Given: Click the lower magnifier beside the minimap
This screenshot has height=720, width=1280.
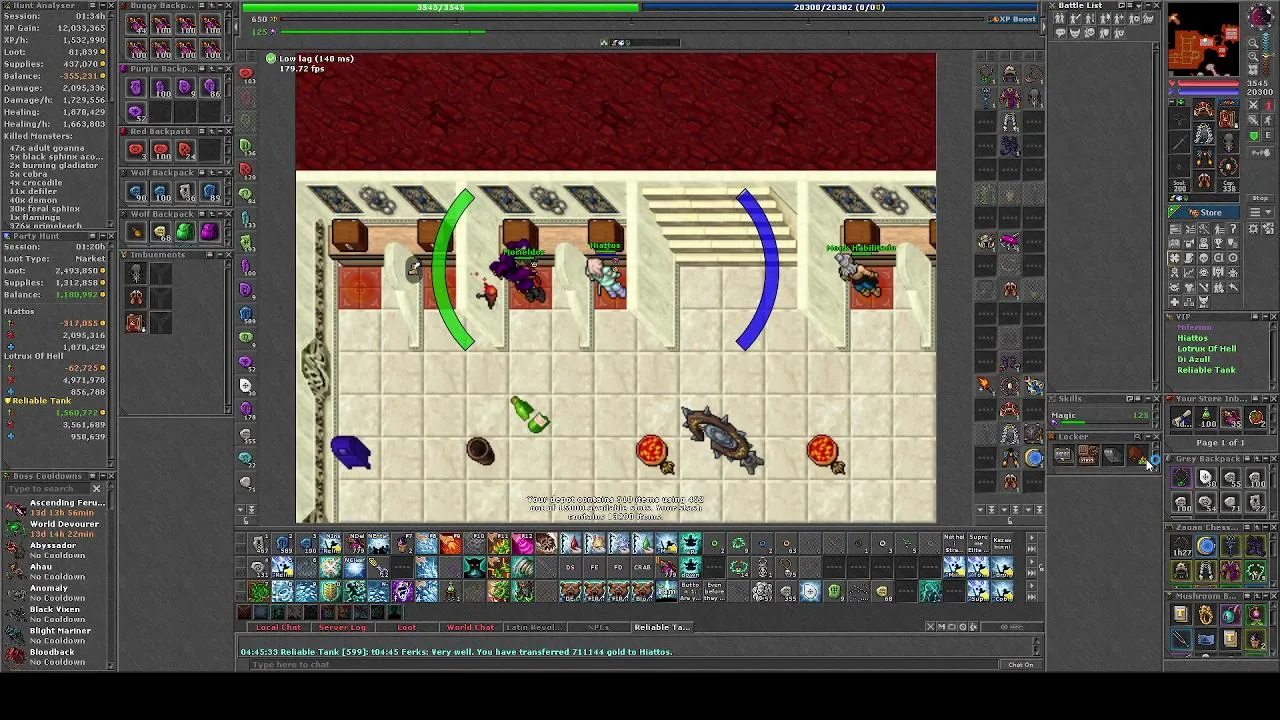Looking at the screenshot, I should 1253,56.
